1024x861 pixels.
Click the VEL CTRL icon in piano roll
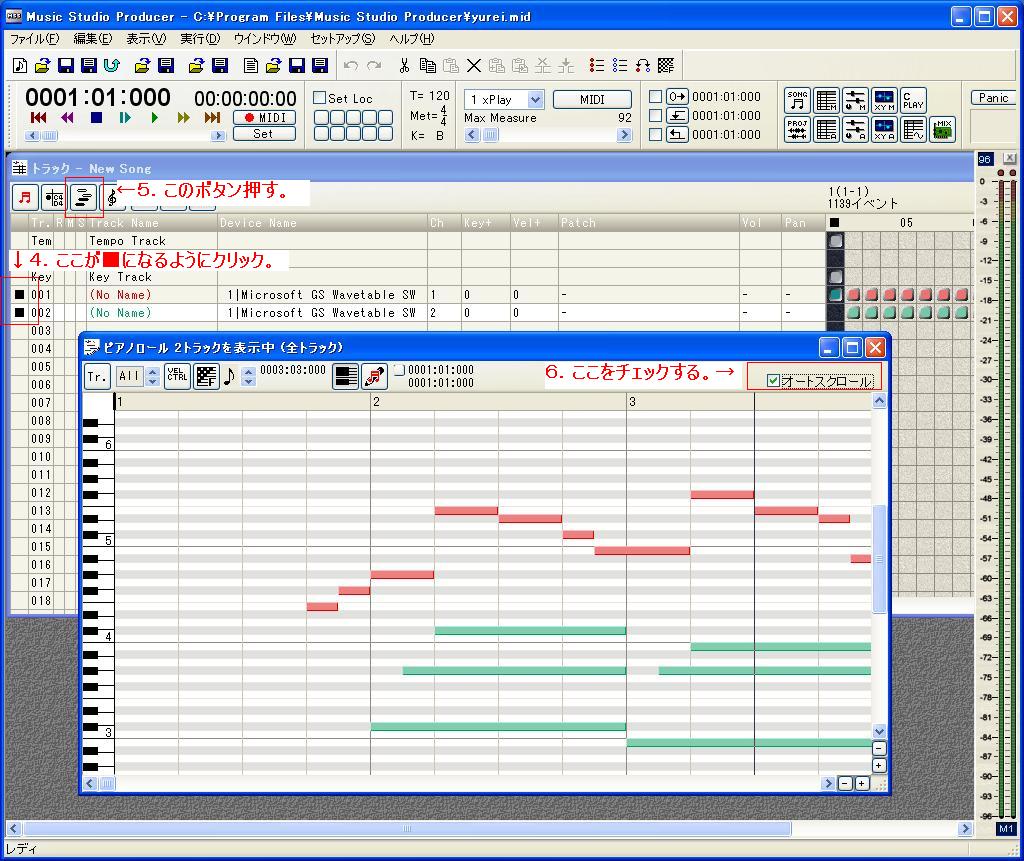[177, 377]
